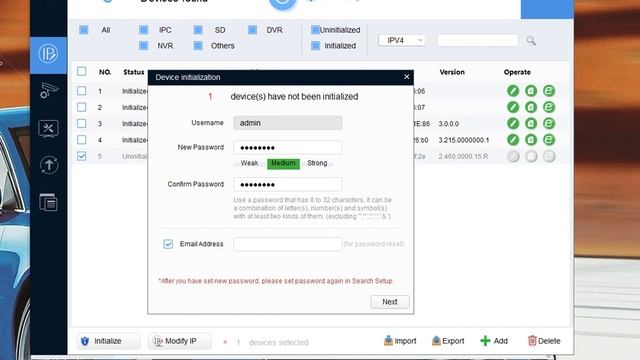Open web page for device row 1
Viewport: 640px width, 360px height.
tap(549, 91)
